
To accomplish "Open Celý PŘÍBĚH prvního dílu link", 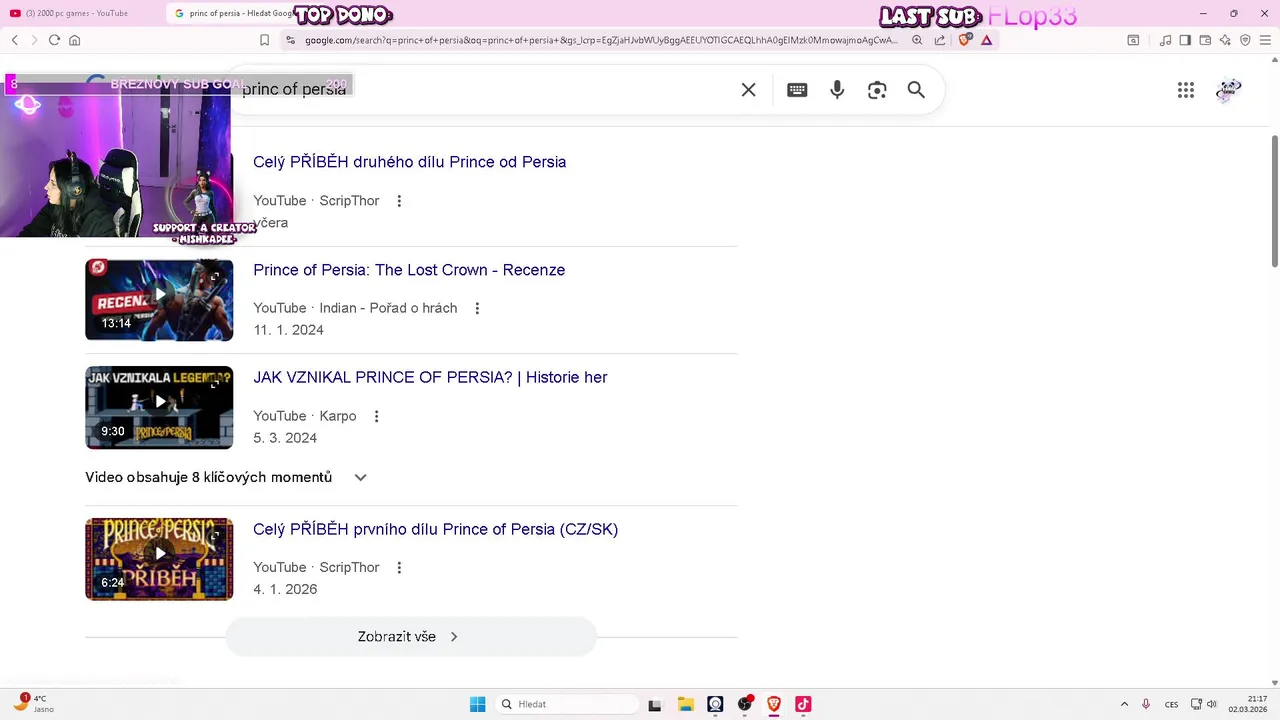I will pos(435,529).
